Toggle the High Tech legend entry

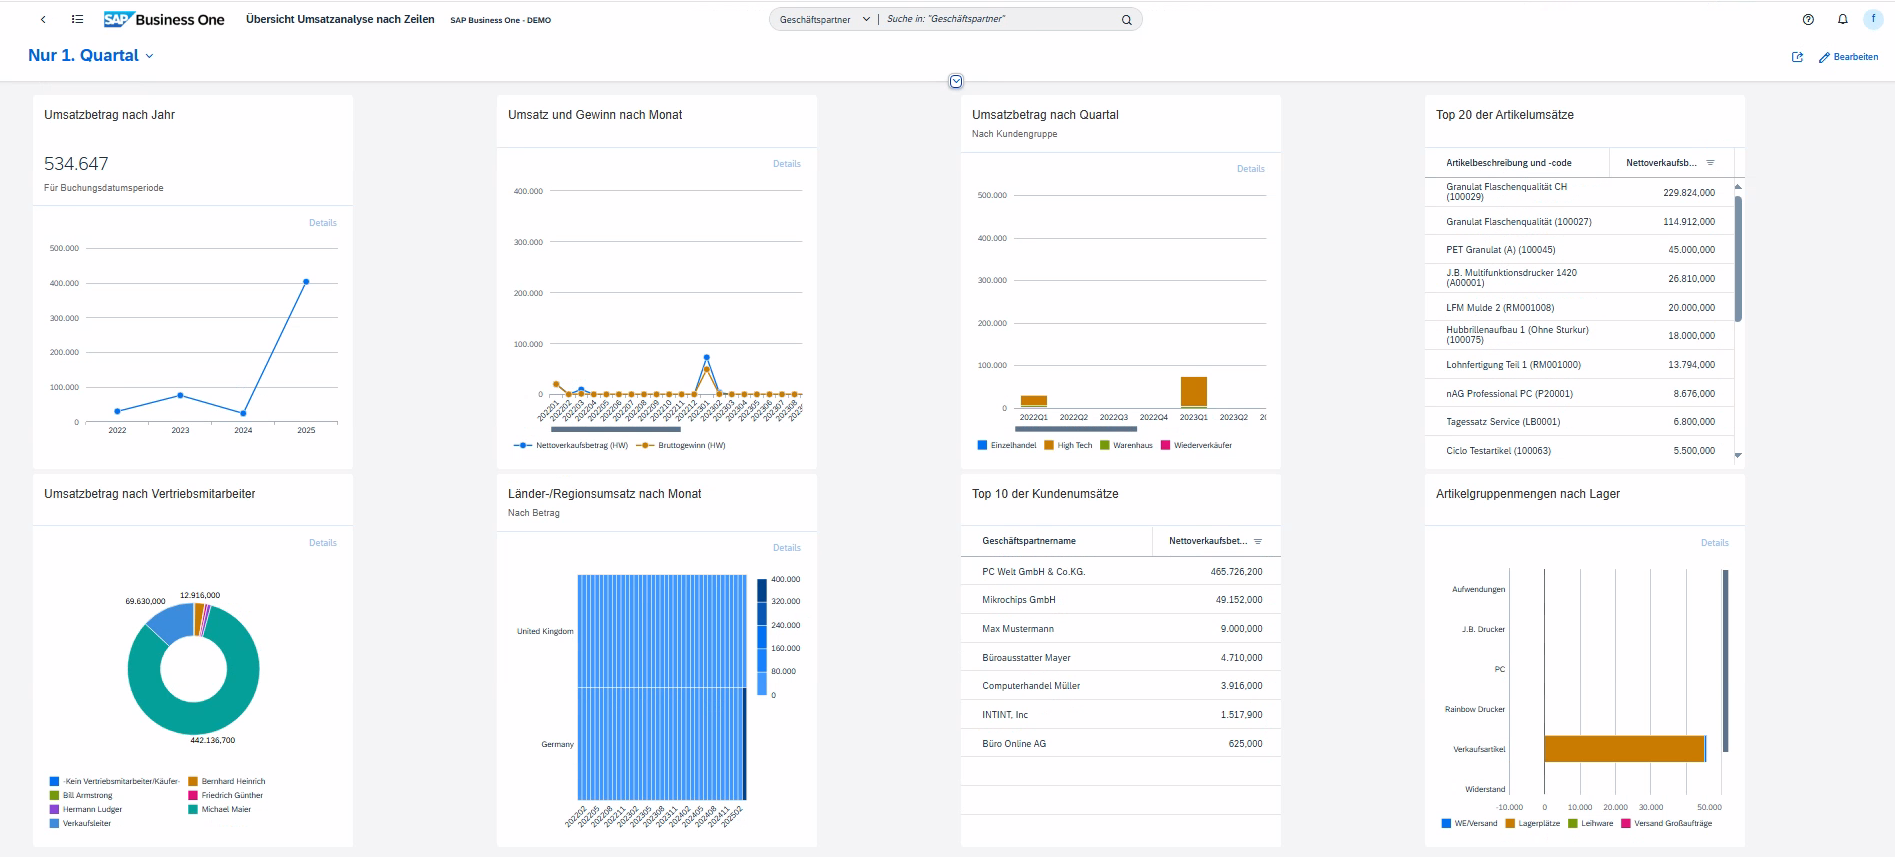(1068, 446)
